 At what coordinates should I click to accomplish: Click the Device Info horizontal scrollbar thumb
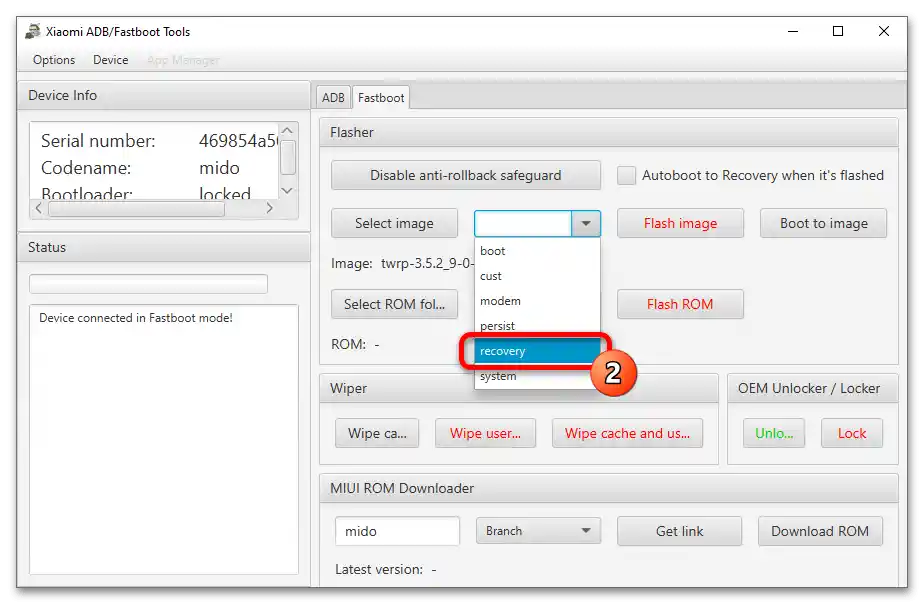pyautogui.click(x=136, y=209)
